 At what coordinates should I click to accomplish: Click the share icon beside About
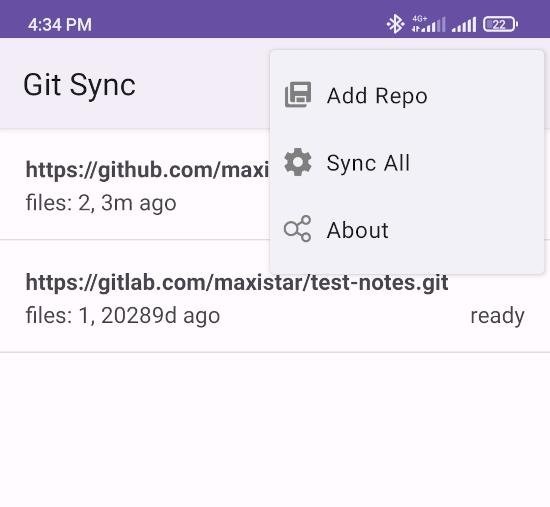(x=297, y=229)
